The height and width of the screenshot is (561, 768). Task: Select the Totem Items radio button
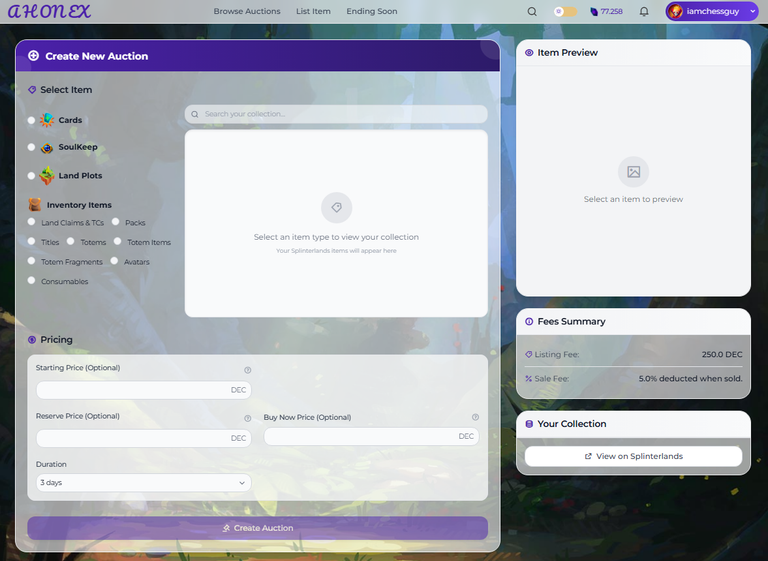click(118, 241)
